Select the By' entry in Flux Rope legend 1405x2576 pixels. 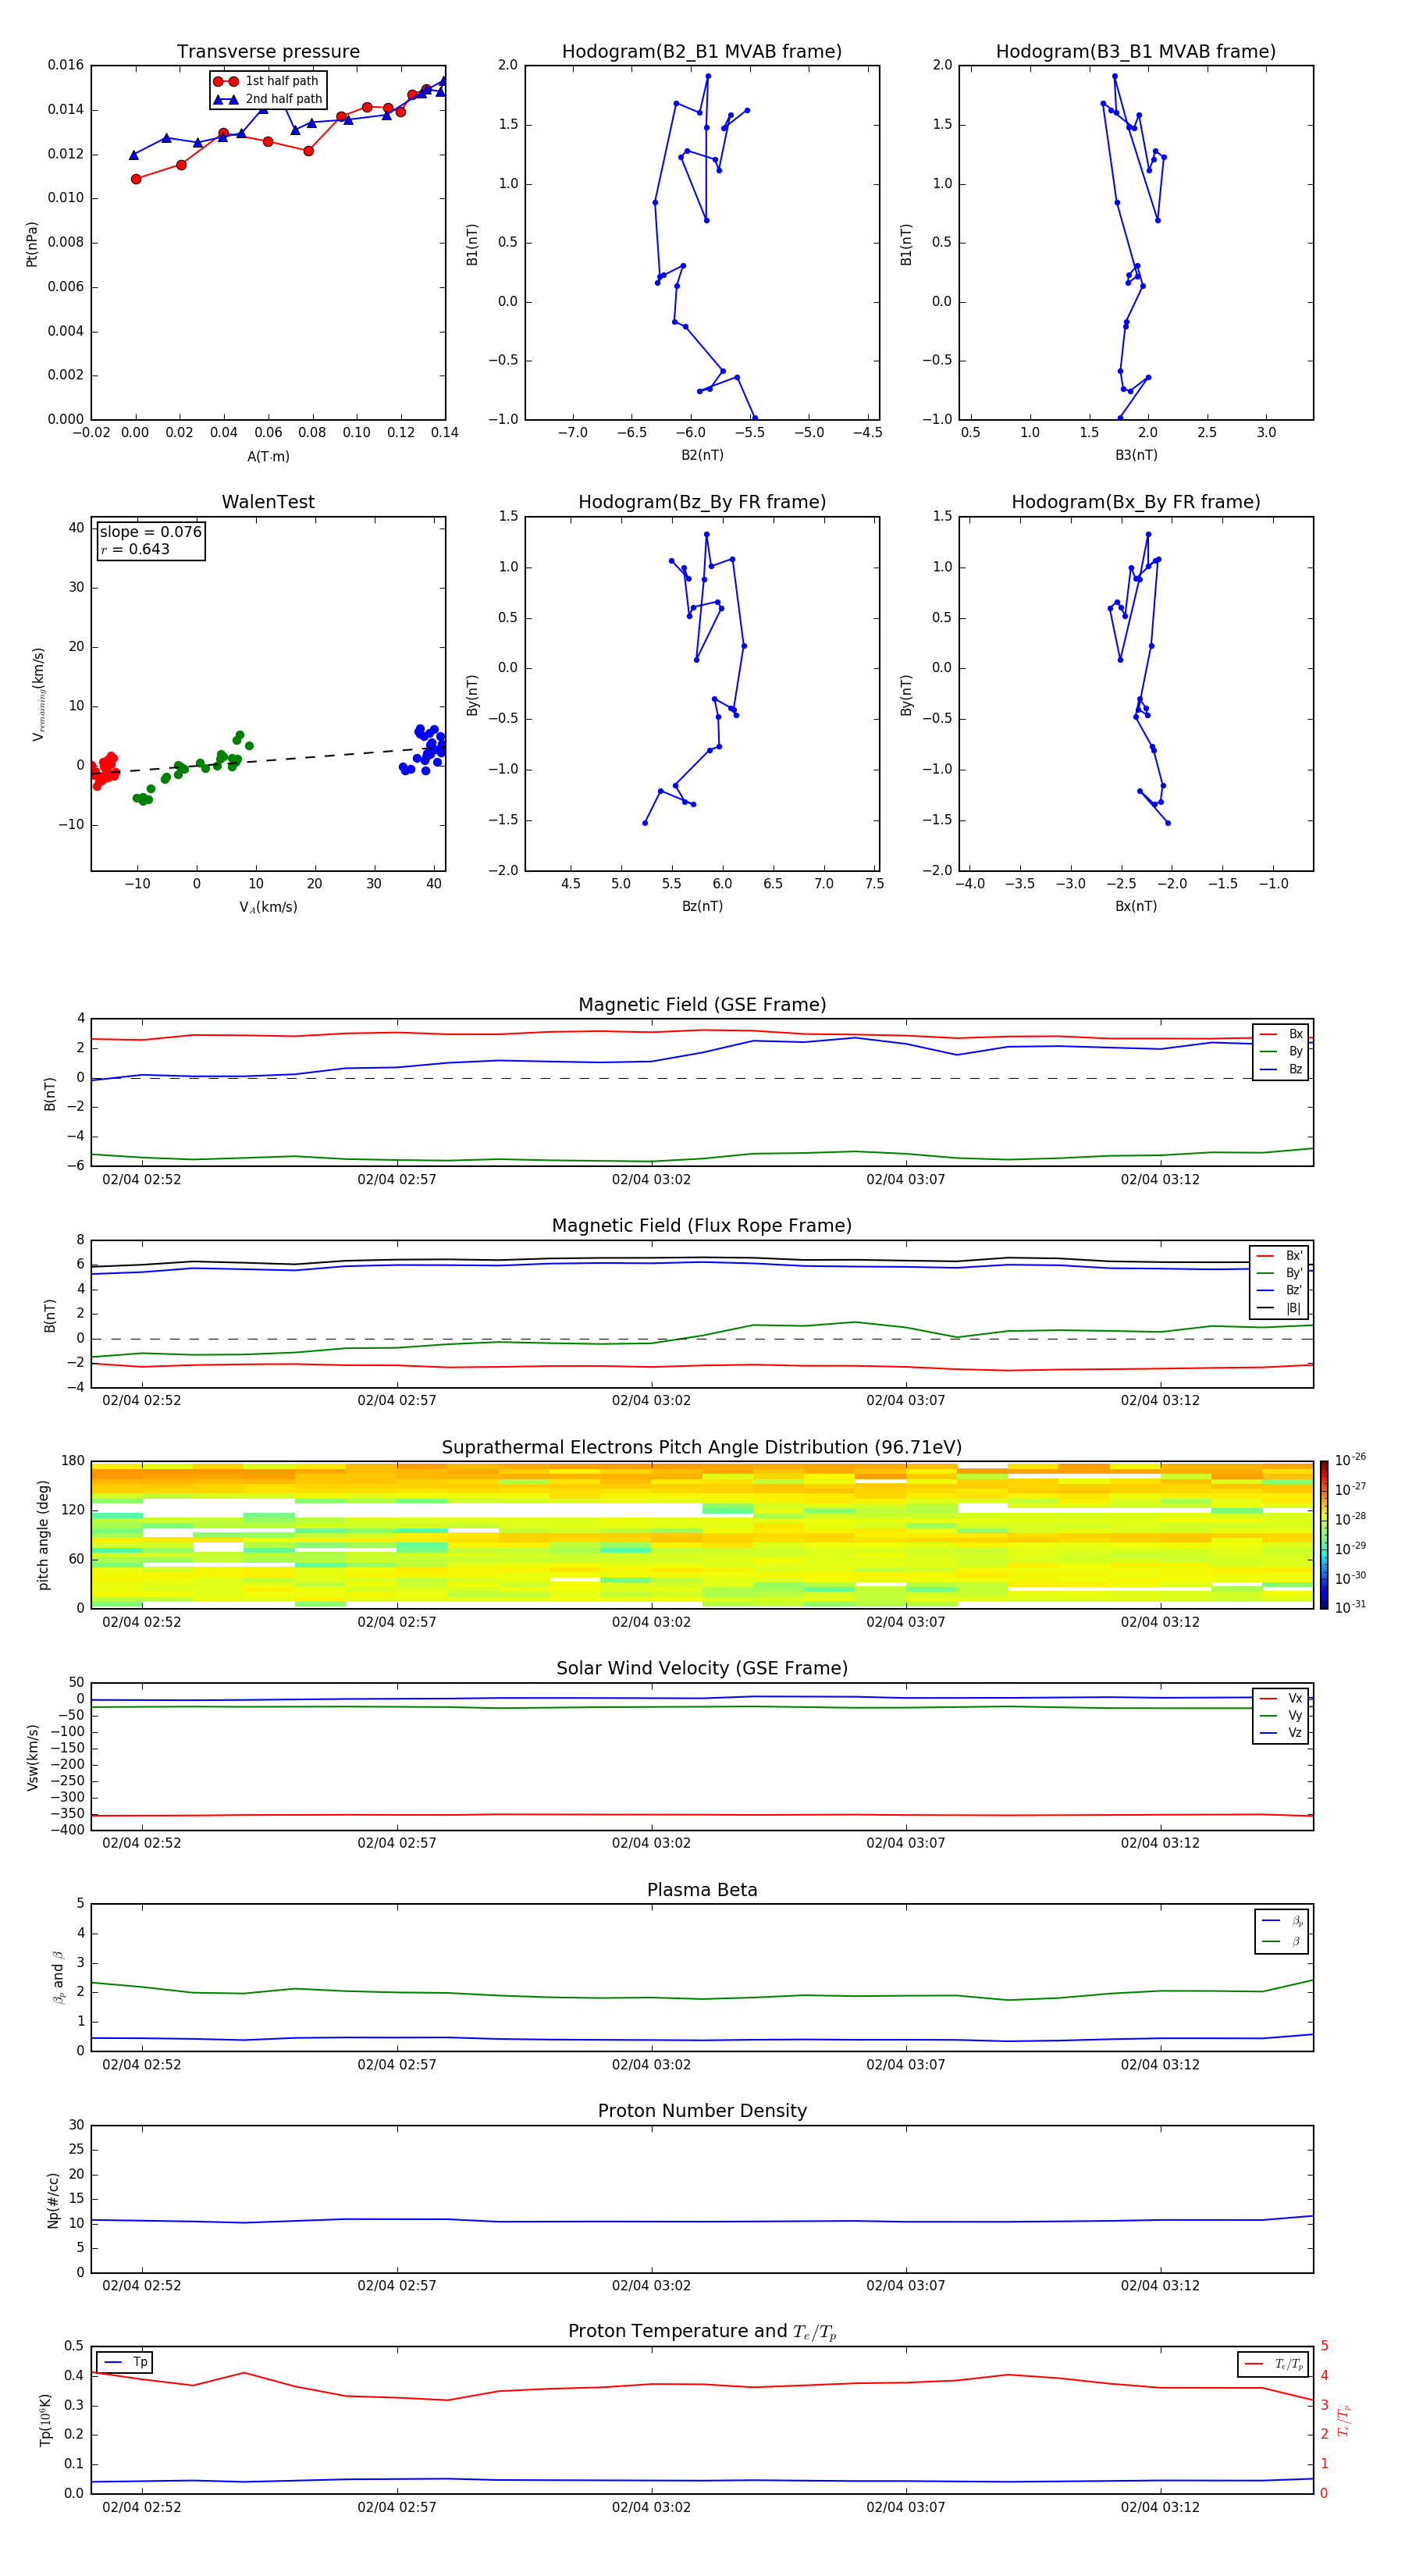1280,1273
